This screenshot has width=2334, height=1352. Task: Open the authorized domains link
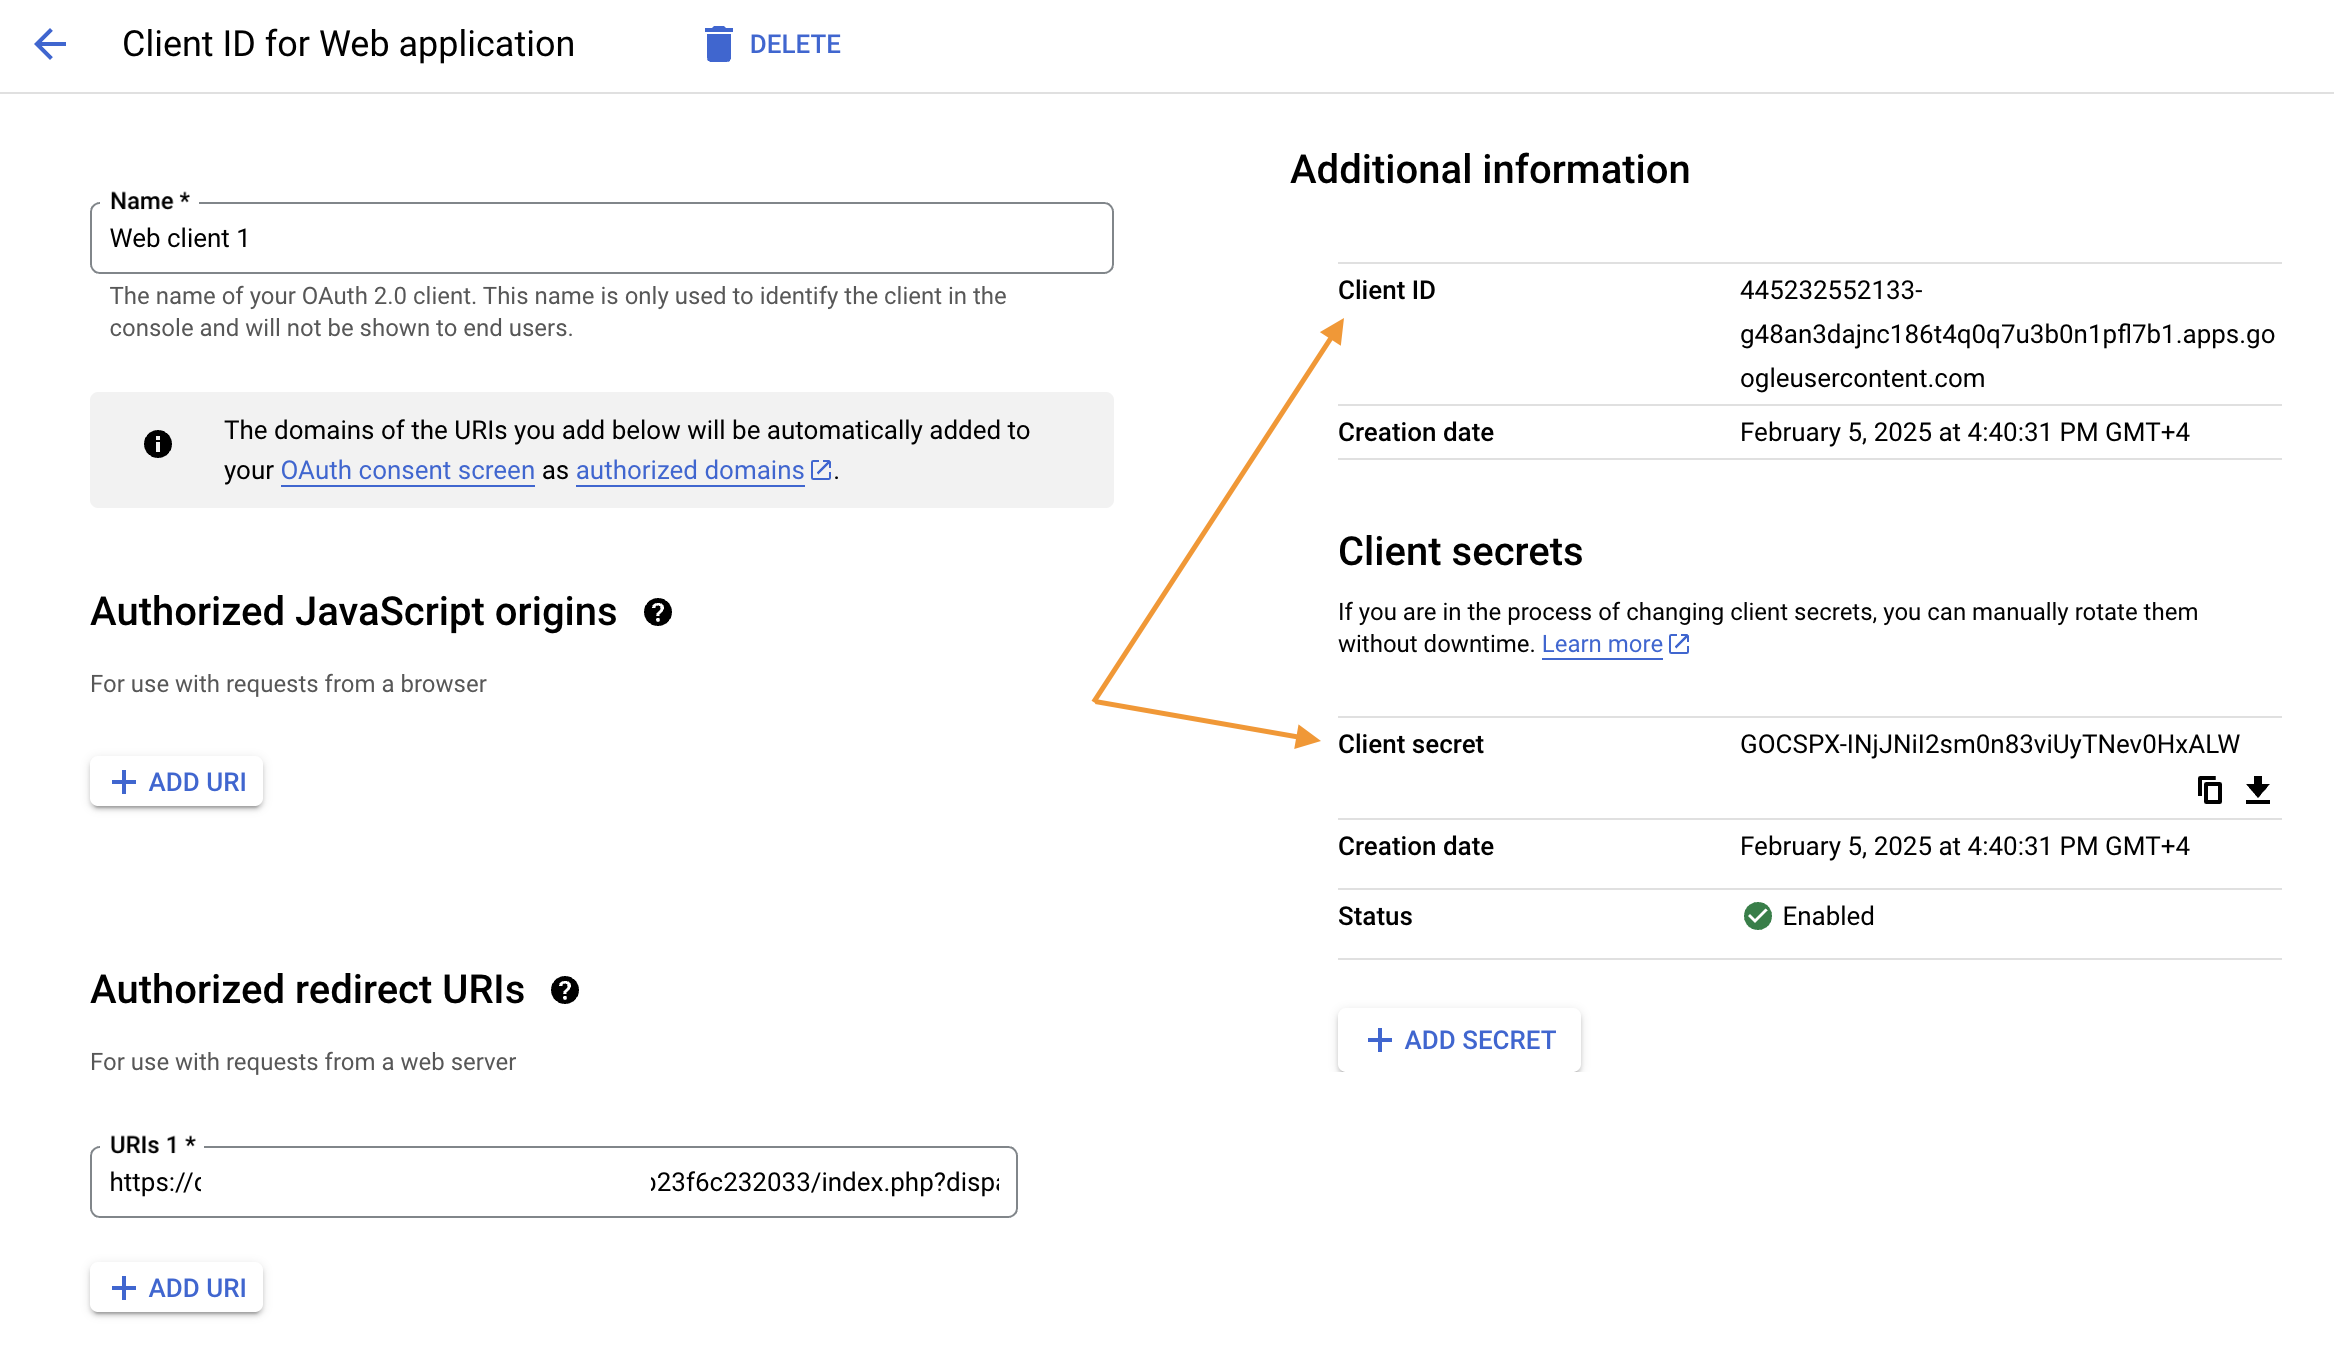689,470
